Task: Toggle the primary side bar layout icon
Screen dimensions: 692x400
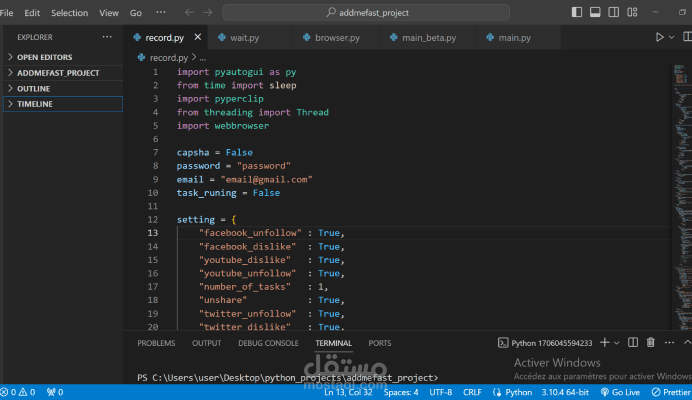Action: click(x=576, y=12)
